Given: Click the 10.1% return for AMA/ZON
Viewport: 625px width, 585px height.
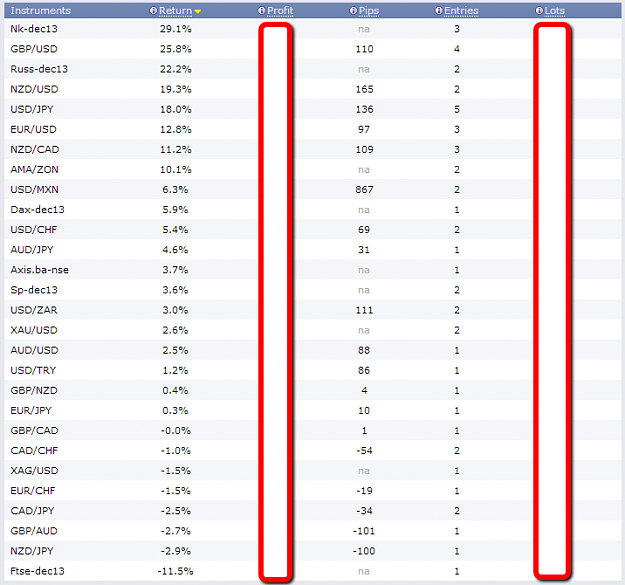Looking at the screenshot, I should tap(176, 169).
